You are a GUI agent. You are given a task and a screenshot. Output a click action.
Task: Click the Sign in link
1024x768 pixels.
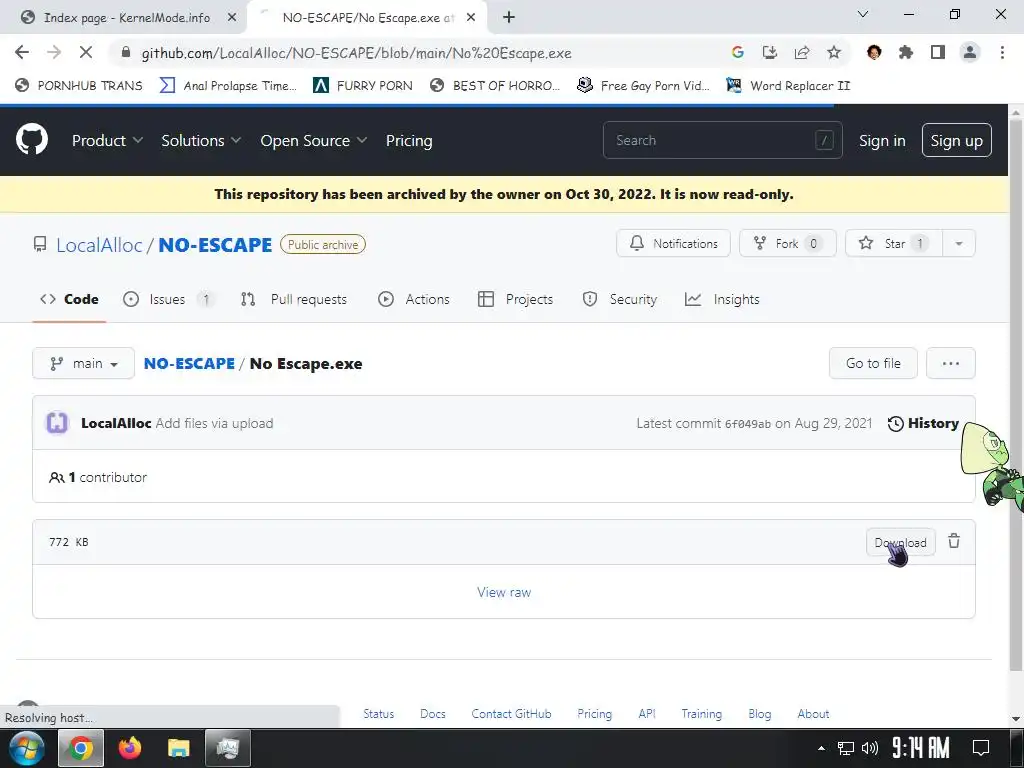[882, 140]
